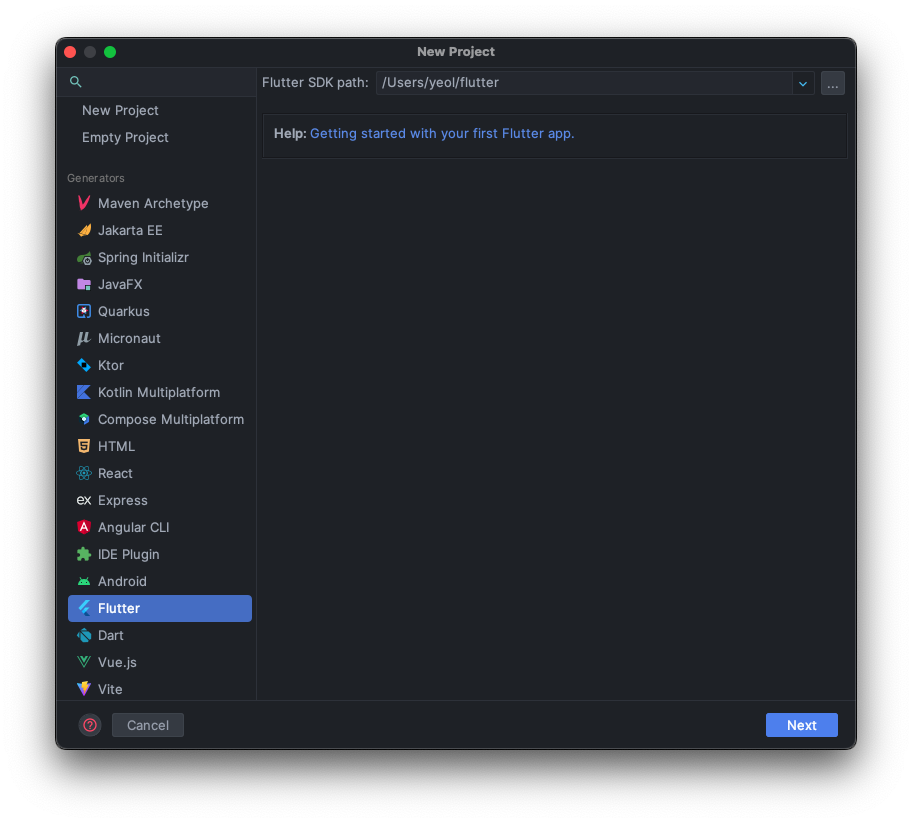The image size is (912, 823).
Task: Click the Spring Initializr leaf icon
Action: pos(84,258)
